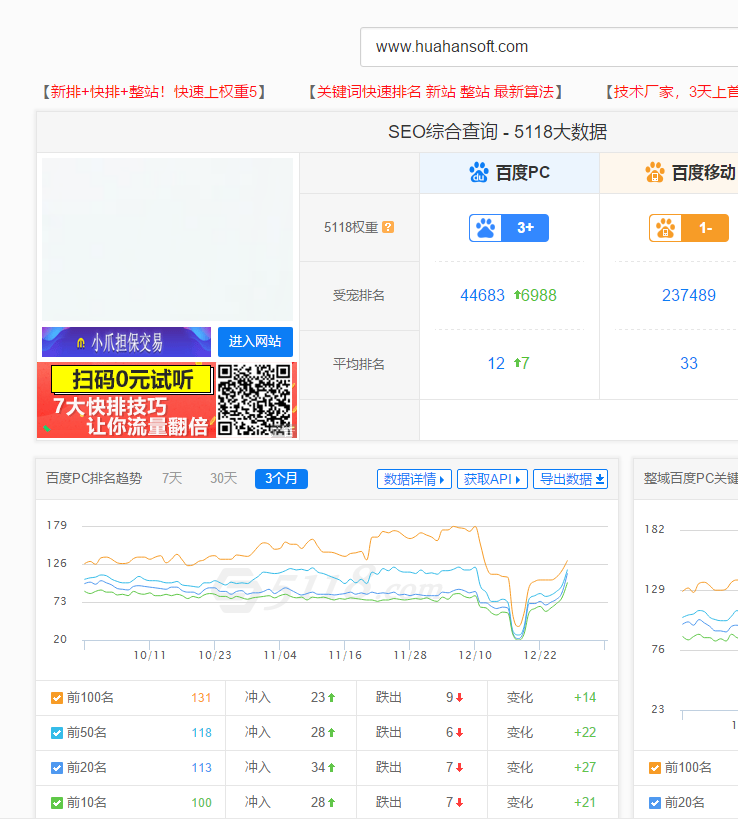Click mobile 受宠排名 value 237489
This screenshot has width=738, height=838.
[689, 295]
